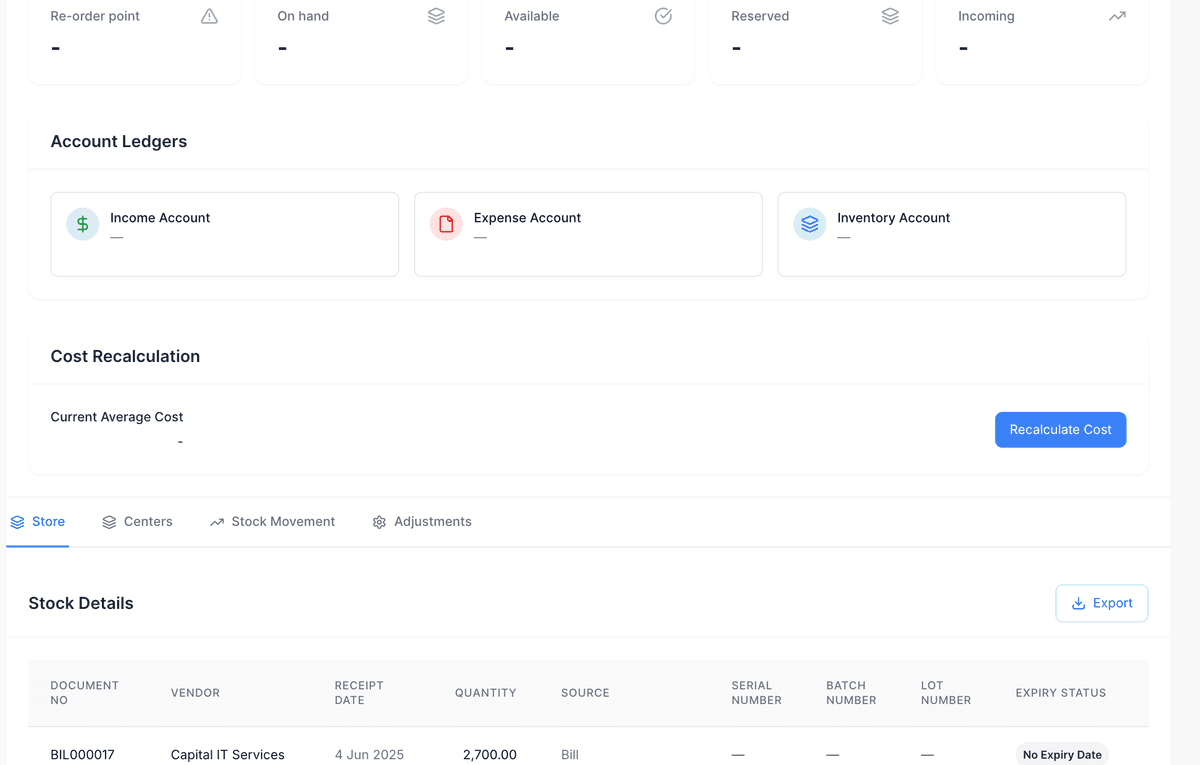The image size is (1200, 765).
Task: Click the On hand layers icon
Action: coord(436,16)
